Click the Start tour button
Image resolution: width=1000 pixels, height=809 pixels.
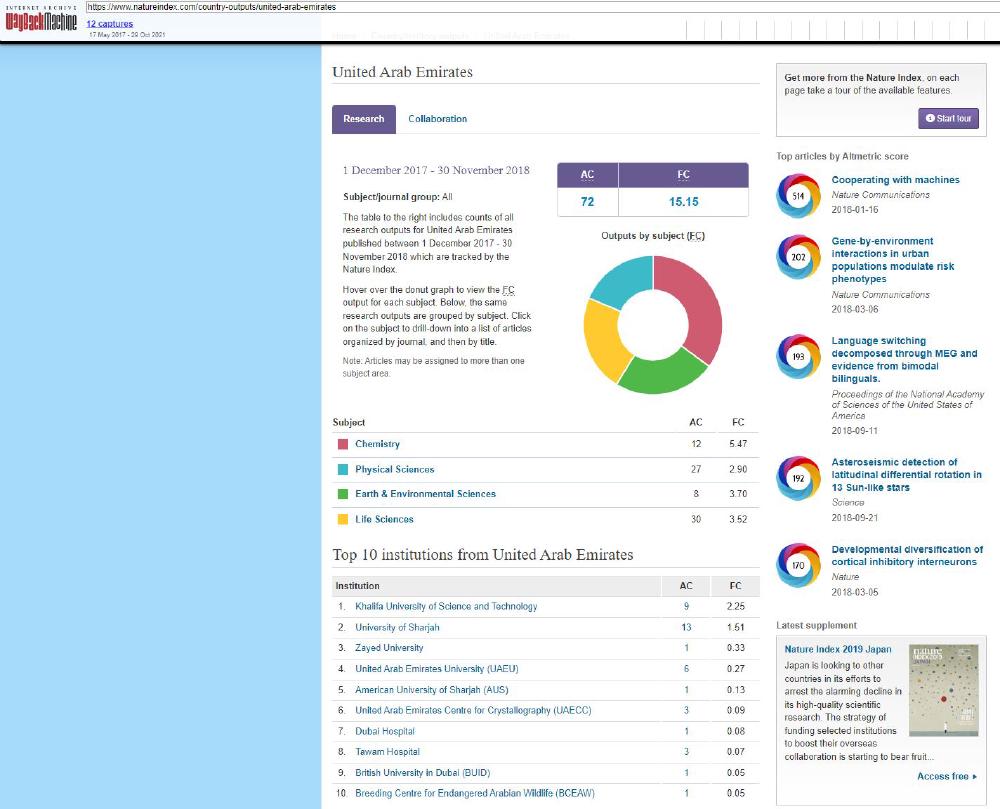pos(948,118)
